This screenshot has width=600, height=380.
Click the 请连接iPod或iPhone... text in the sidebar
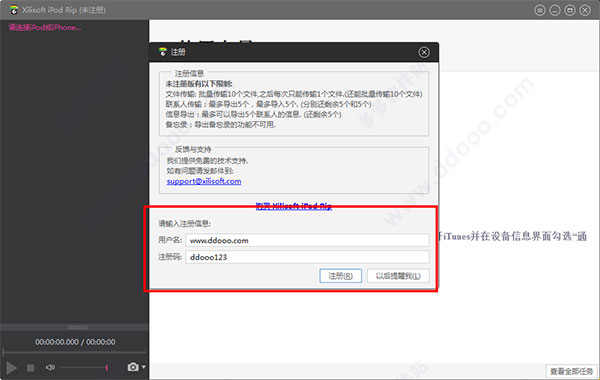coord(45,28)
